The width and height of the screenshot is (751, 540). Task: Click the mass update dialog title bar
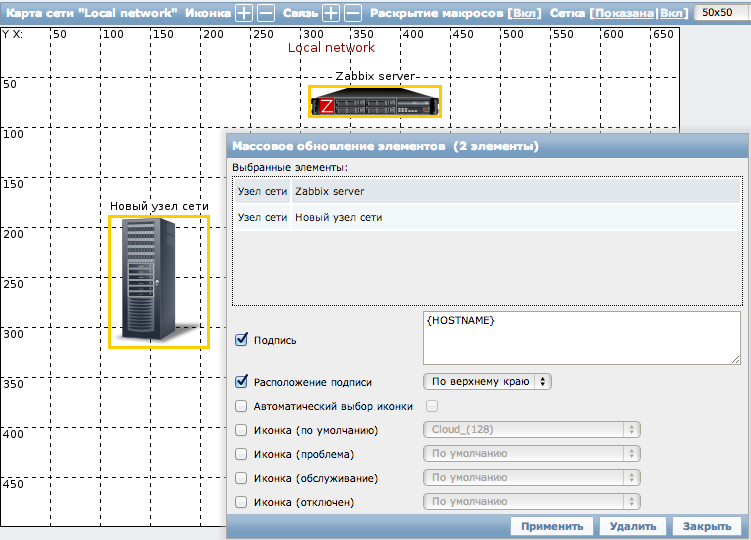(x=487, y=146)
